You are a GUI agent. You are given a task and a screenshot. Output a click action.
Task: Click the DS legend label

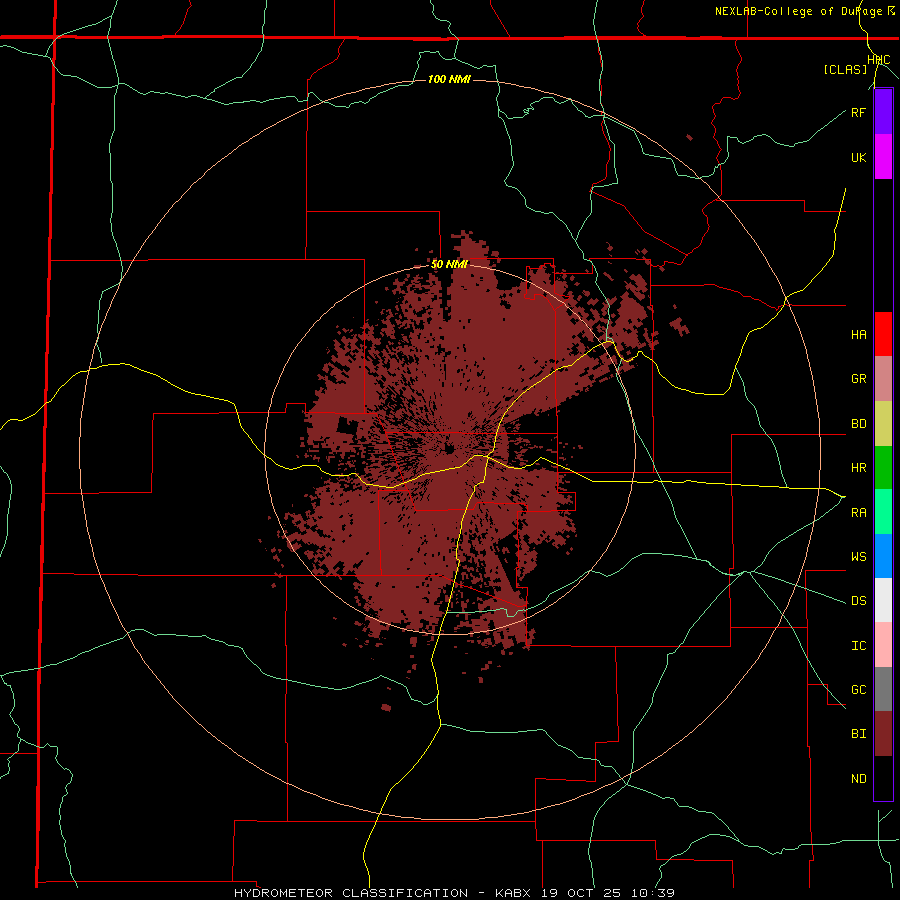(858, 601)
